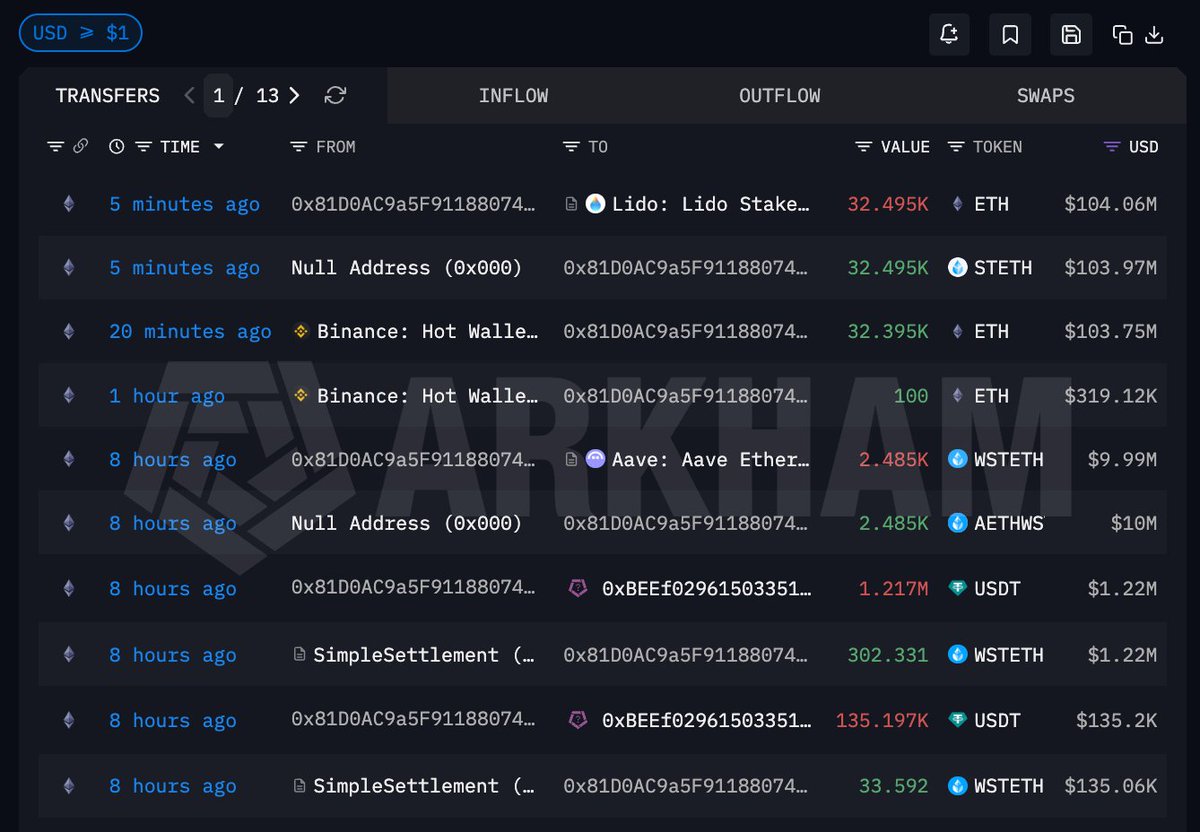Switch to the SWAPS tab
1200x832 pixels.
click(x=1045, y=96)
